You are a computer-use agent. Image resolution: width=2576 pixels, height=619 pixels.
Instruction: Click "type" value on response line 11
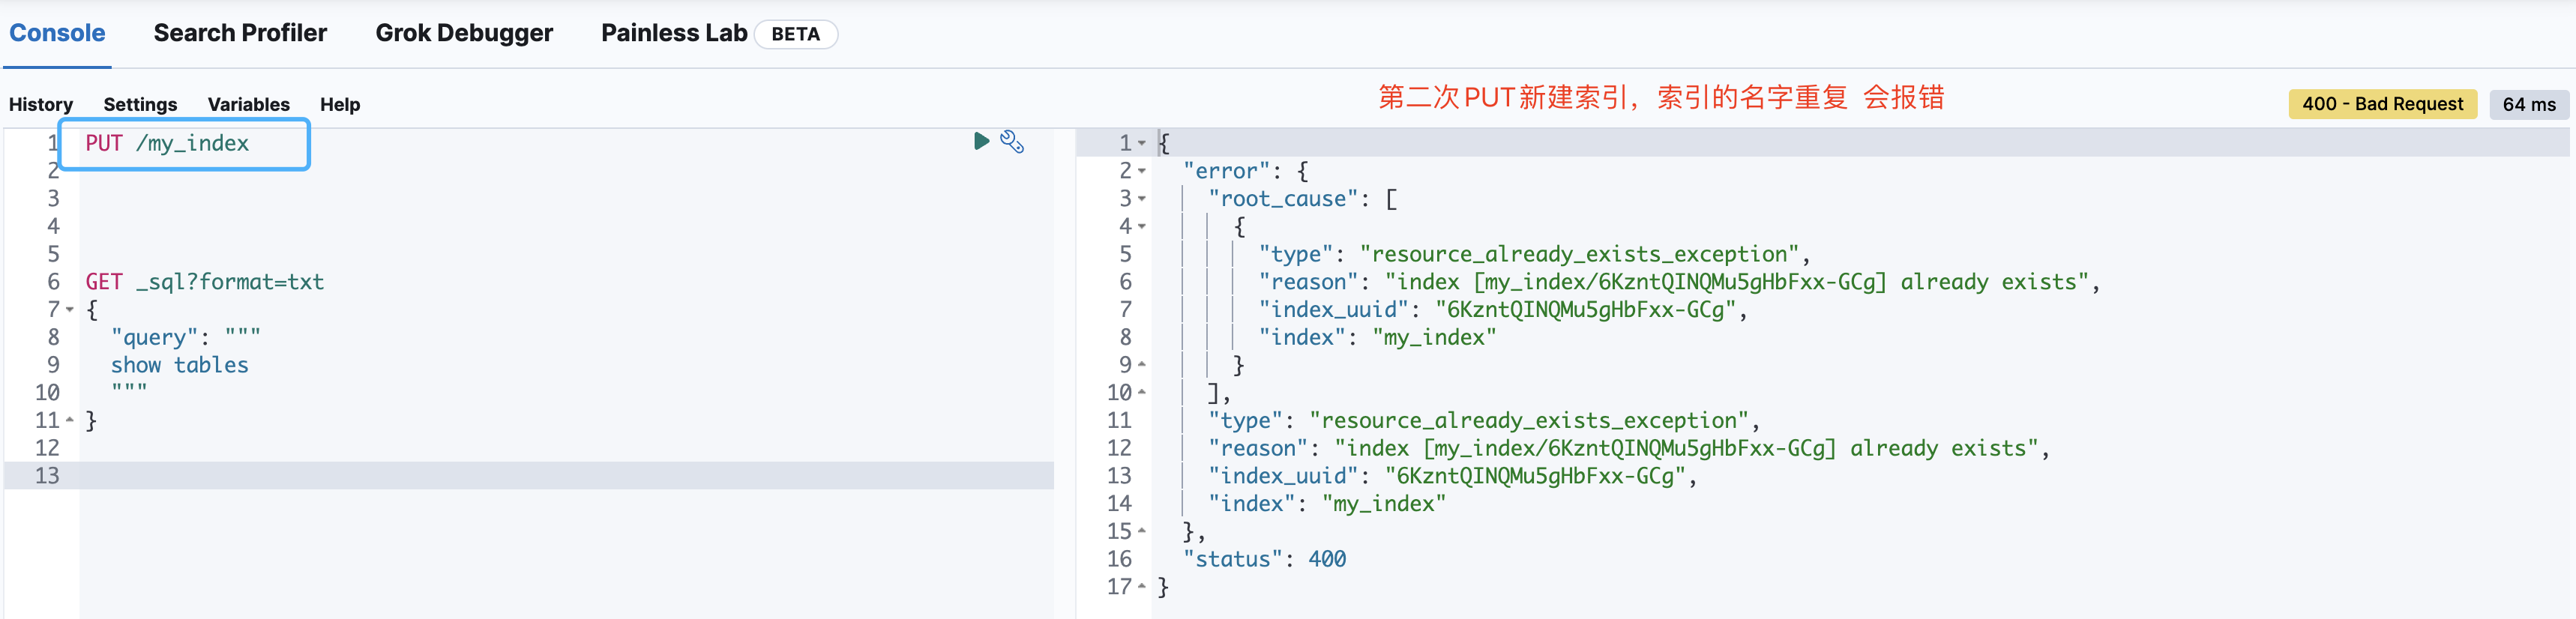coord(1529,421)
